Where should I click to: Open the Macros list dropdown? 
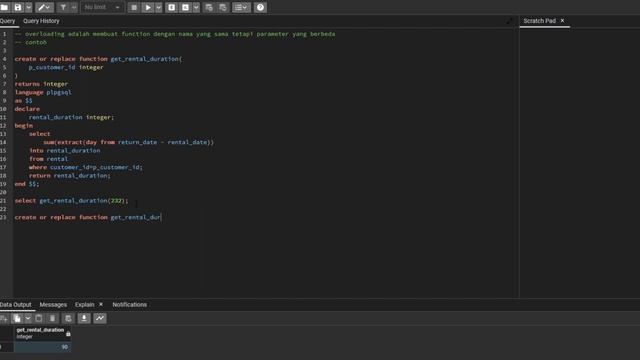[x=241, y=7]
